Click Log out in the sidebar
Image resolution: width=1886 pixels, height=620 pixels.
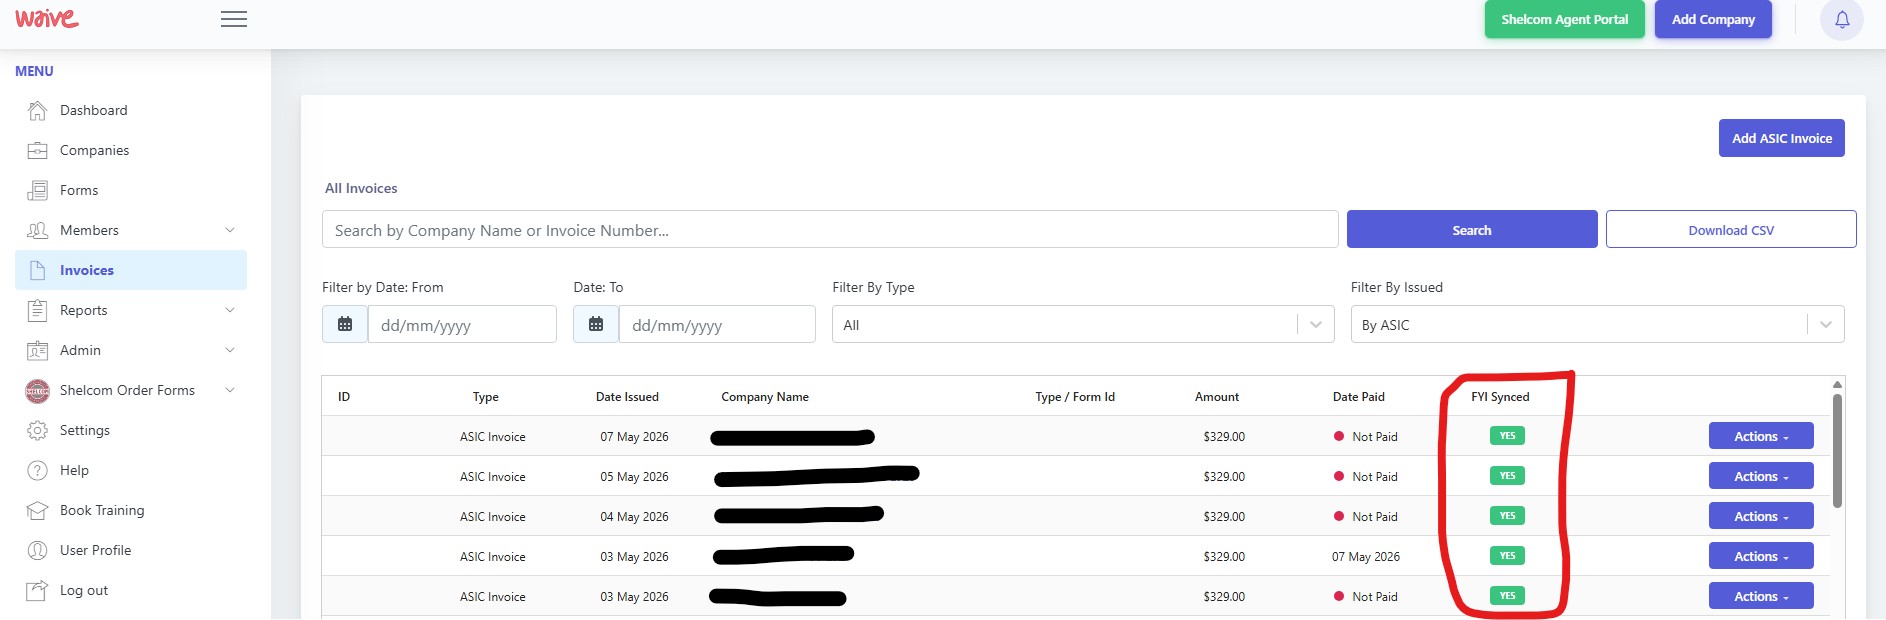[x=131, y=590]
